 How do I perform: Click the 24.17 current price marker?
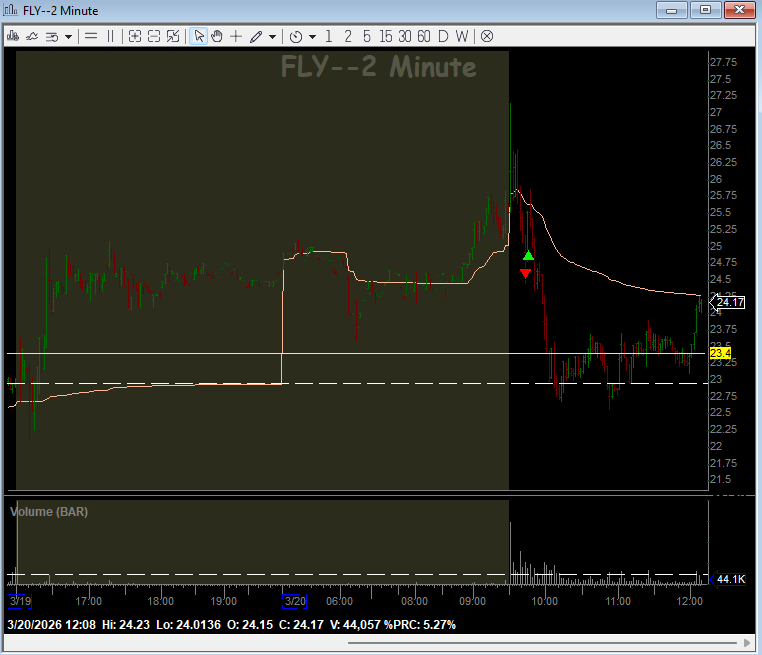[x=727, y=302]
